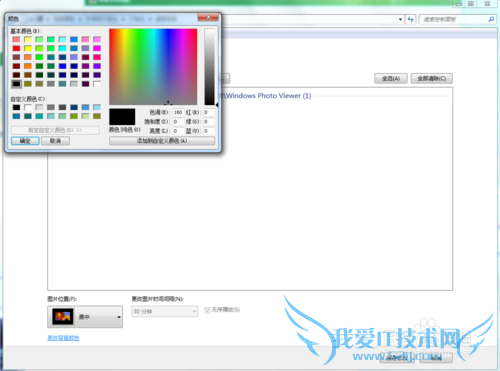Click the black luminosity arrow marker

click(x=217, y=105)
